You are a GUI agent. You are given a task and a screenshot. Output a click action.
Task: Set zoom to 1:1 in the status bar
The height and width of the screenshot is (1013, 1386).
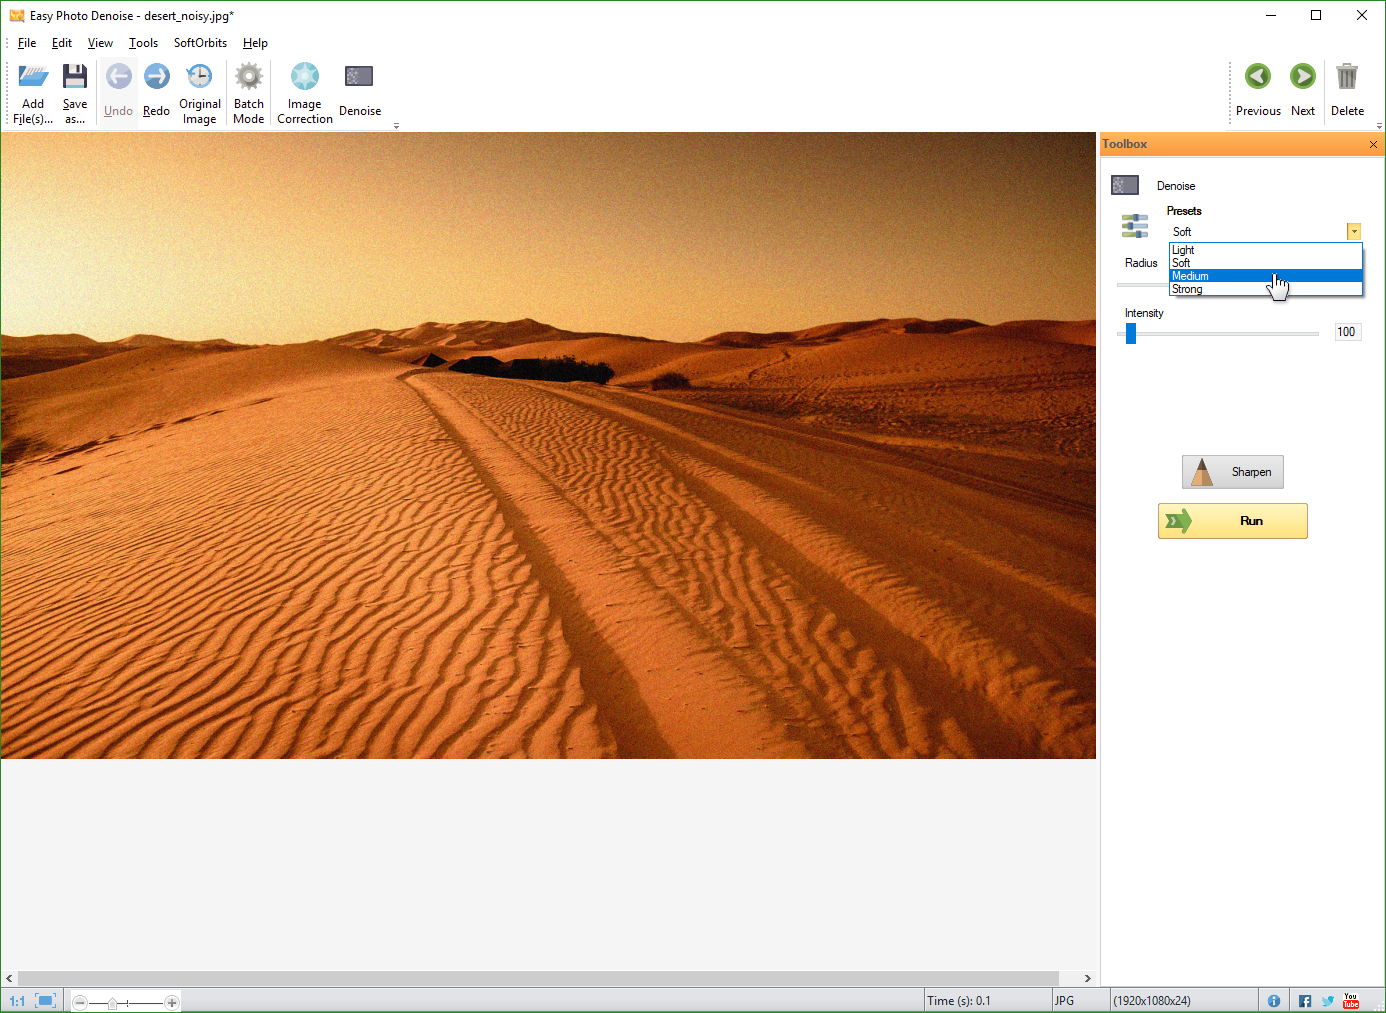pyautogui.click(x=17, y=1001)
